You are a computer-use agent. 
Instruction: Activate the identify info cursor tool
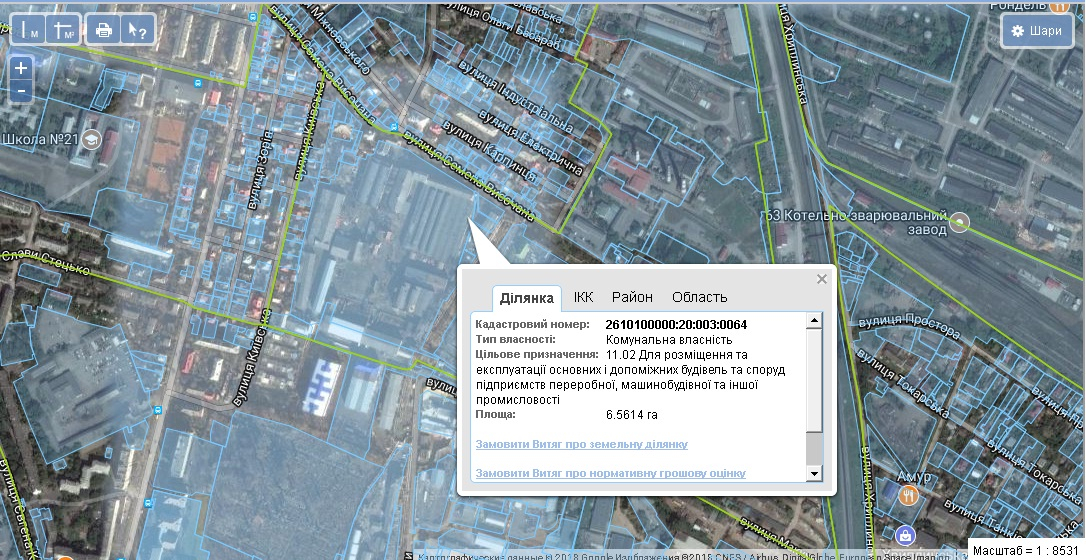click(x=136, y=30)
